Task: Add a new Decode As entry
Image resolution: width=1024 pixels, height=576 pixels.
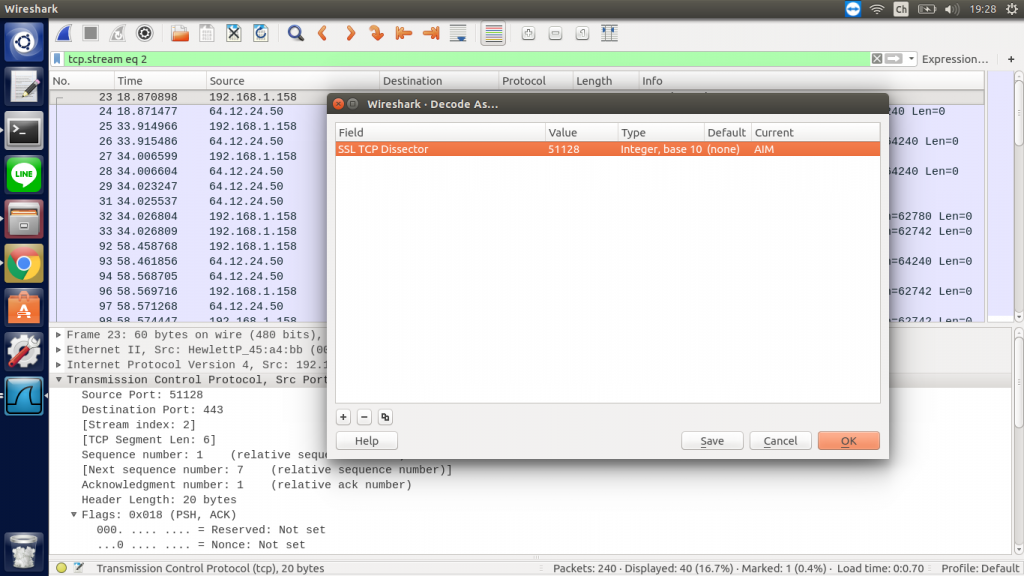Action: coord(343,417)
